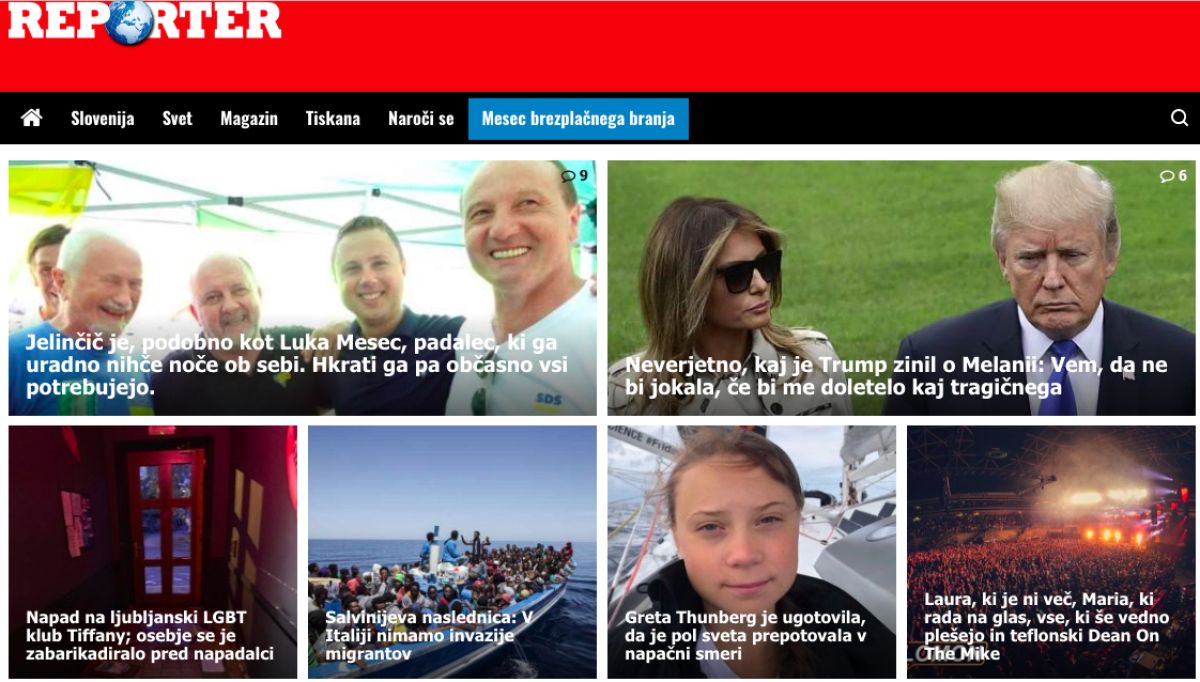Open the Jelinčič and Luka Mesec headline
Image resolution: width=1200 pixels, height=682 pixels.
point(297,365)
